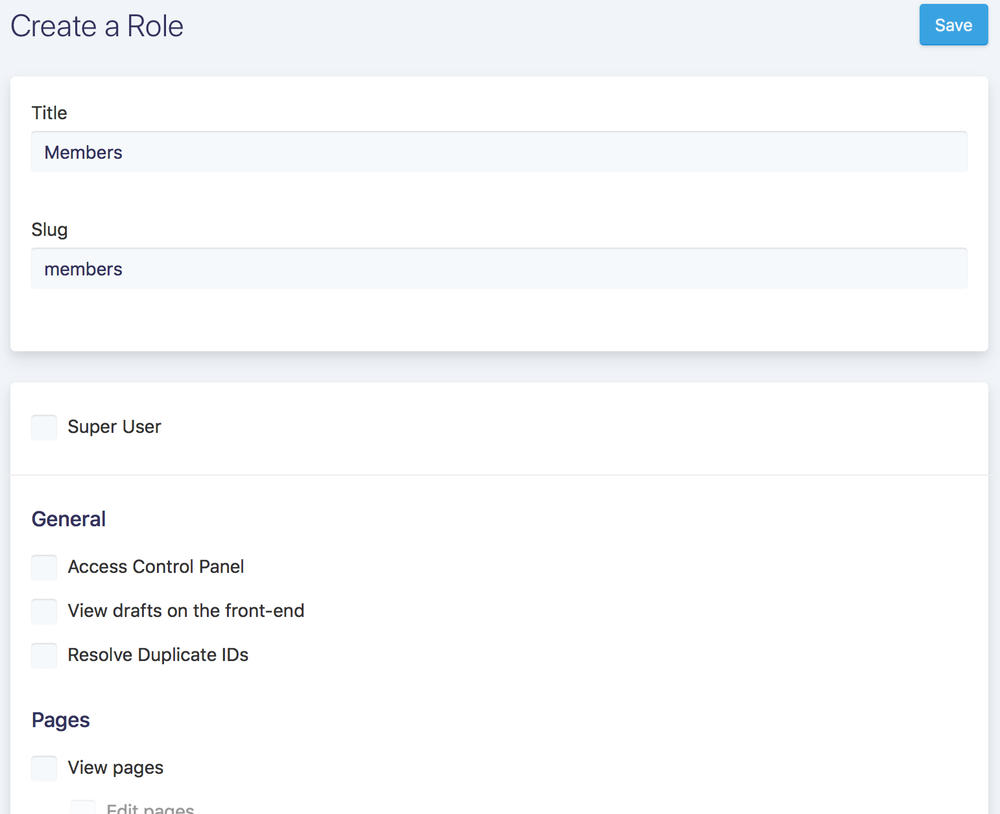Click the Slug field label
1000x814 pixels.
click(x=49, y=230)
